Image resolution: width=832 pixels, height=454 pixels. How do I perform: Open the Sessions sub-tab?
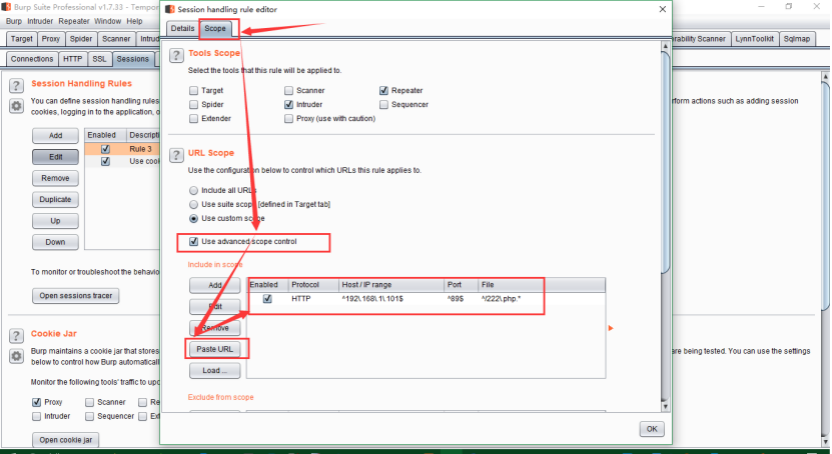pyautogui.click(x=133, y=59)
